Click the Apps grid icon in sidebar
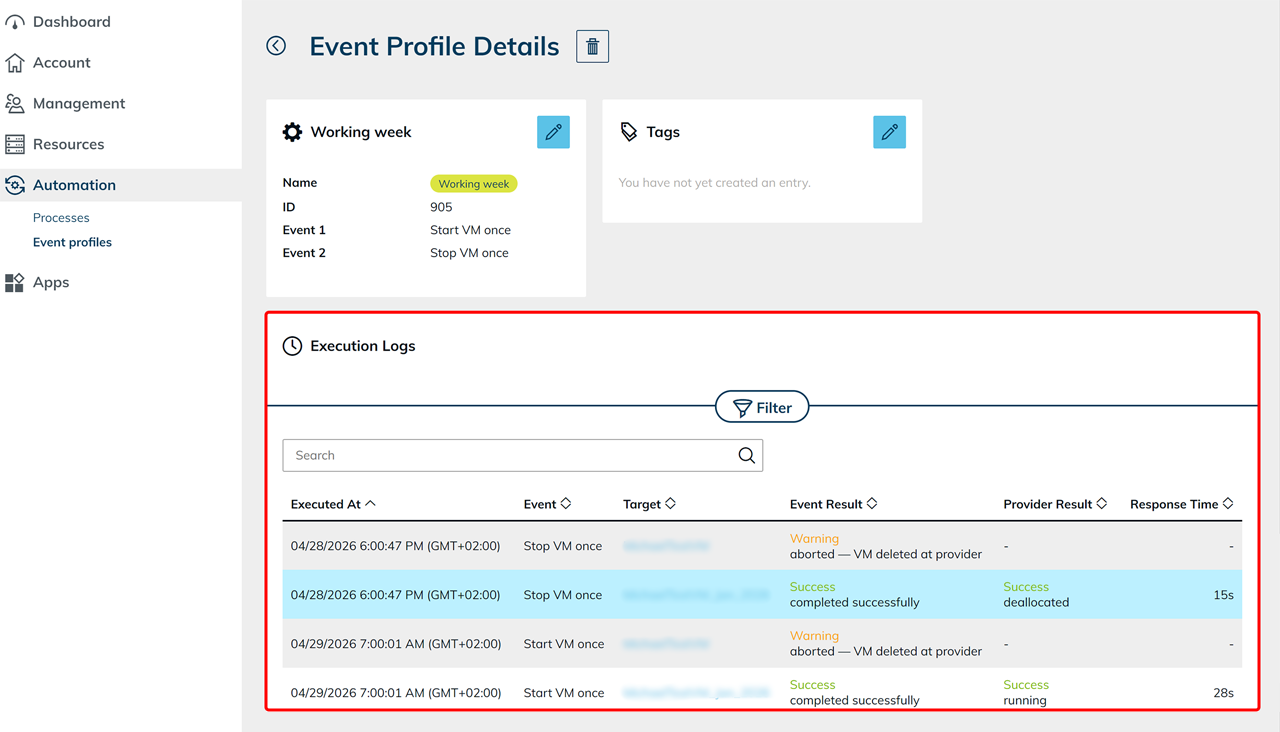 15,283
